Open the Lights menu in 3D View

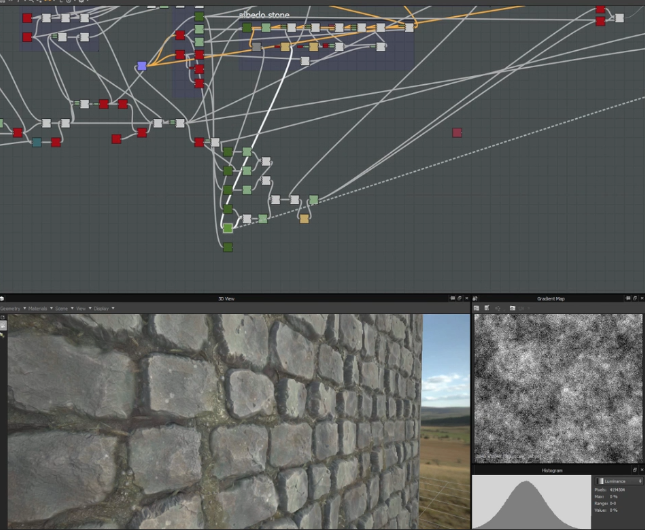point(62,308)
